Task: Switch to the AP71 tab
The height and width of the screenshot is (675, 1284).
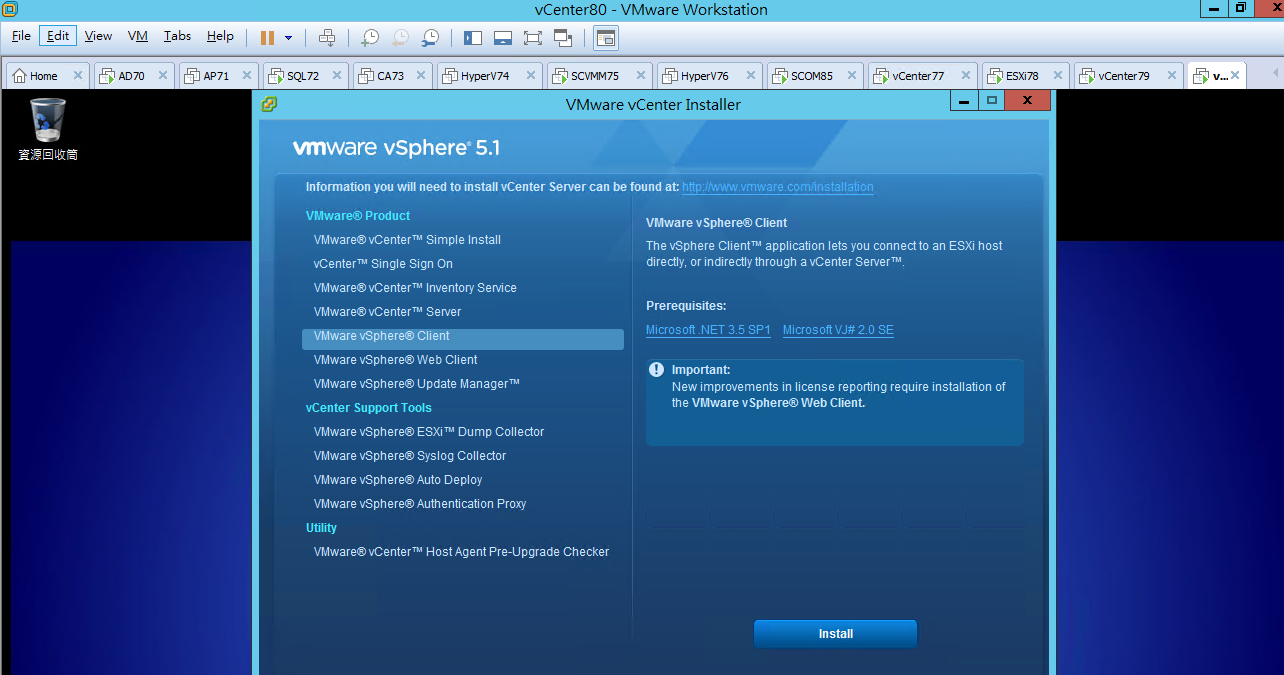Action: pos(216,76)
